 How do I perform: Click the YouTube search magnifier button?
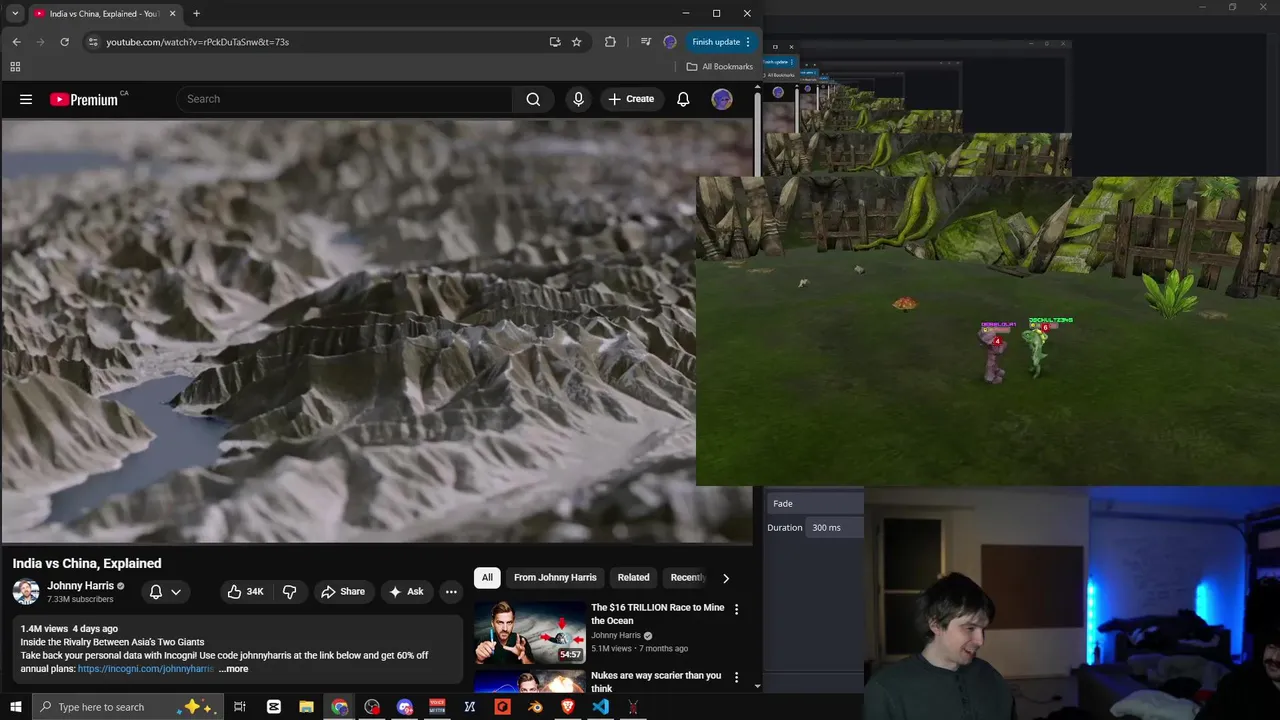(533, 99)
